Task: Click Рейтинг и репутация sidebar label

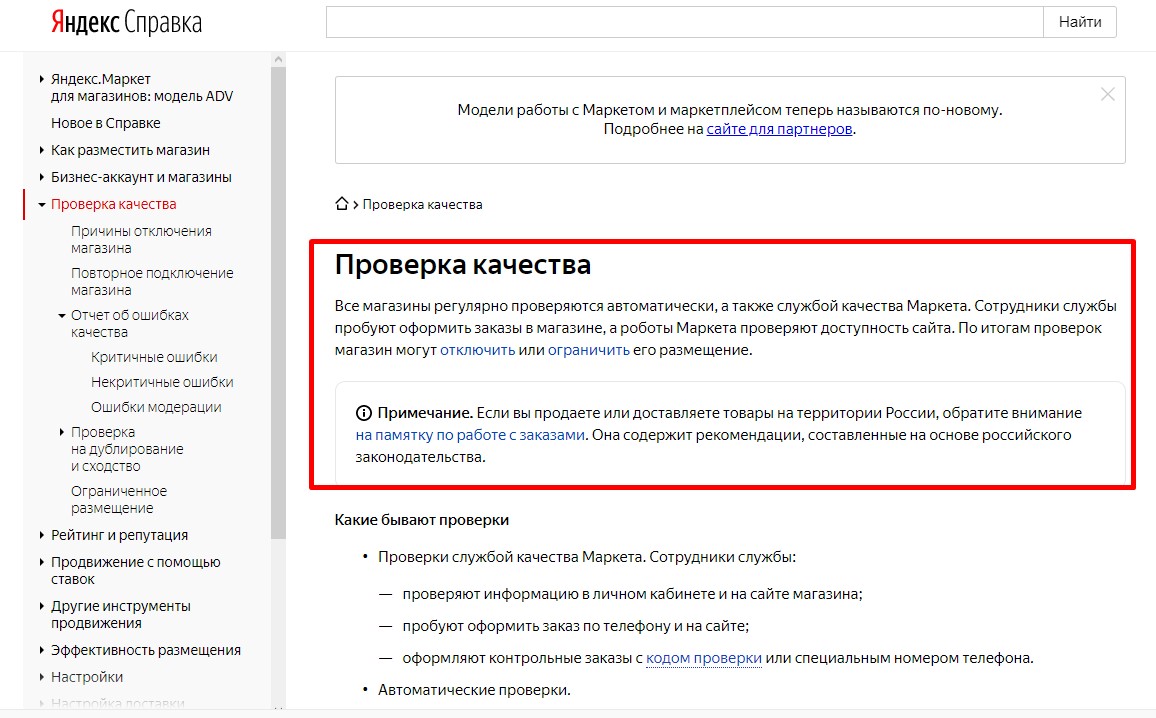Action: coord(119,535)
